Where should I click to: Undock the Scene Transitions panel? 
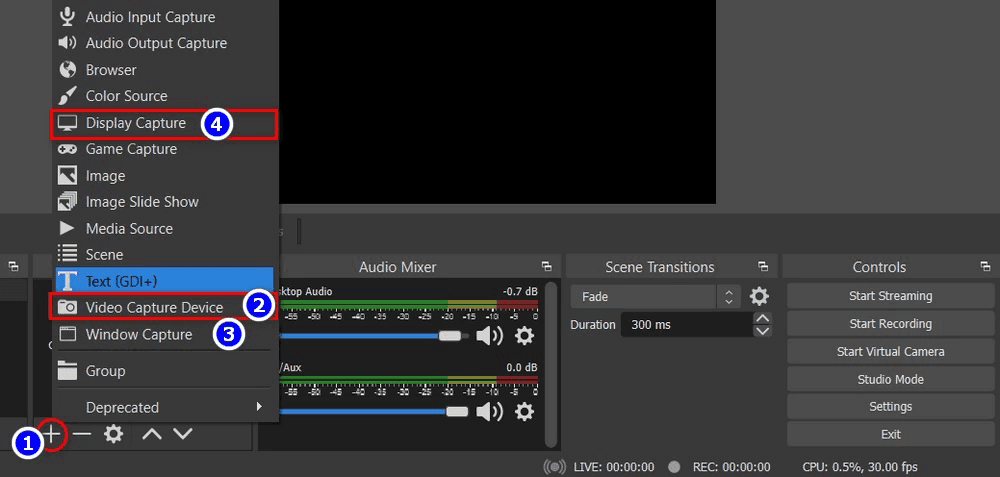click(x=763, y=267)
